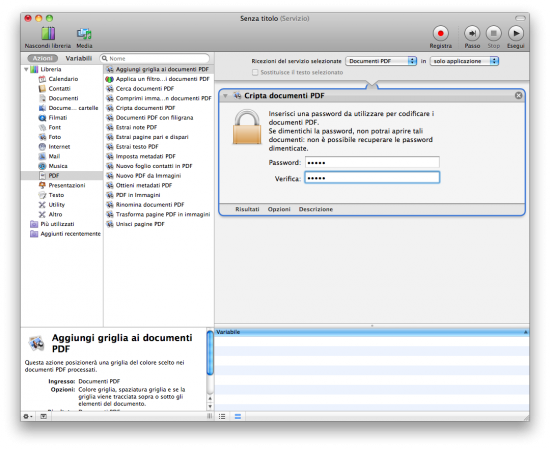Switch log to list view icon
Image resolution: width=550 pixels, height=449 pixels.
tap(222, 416)
